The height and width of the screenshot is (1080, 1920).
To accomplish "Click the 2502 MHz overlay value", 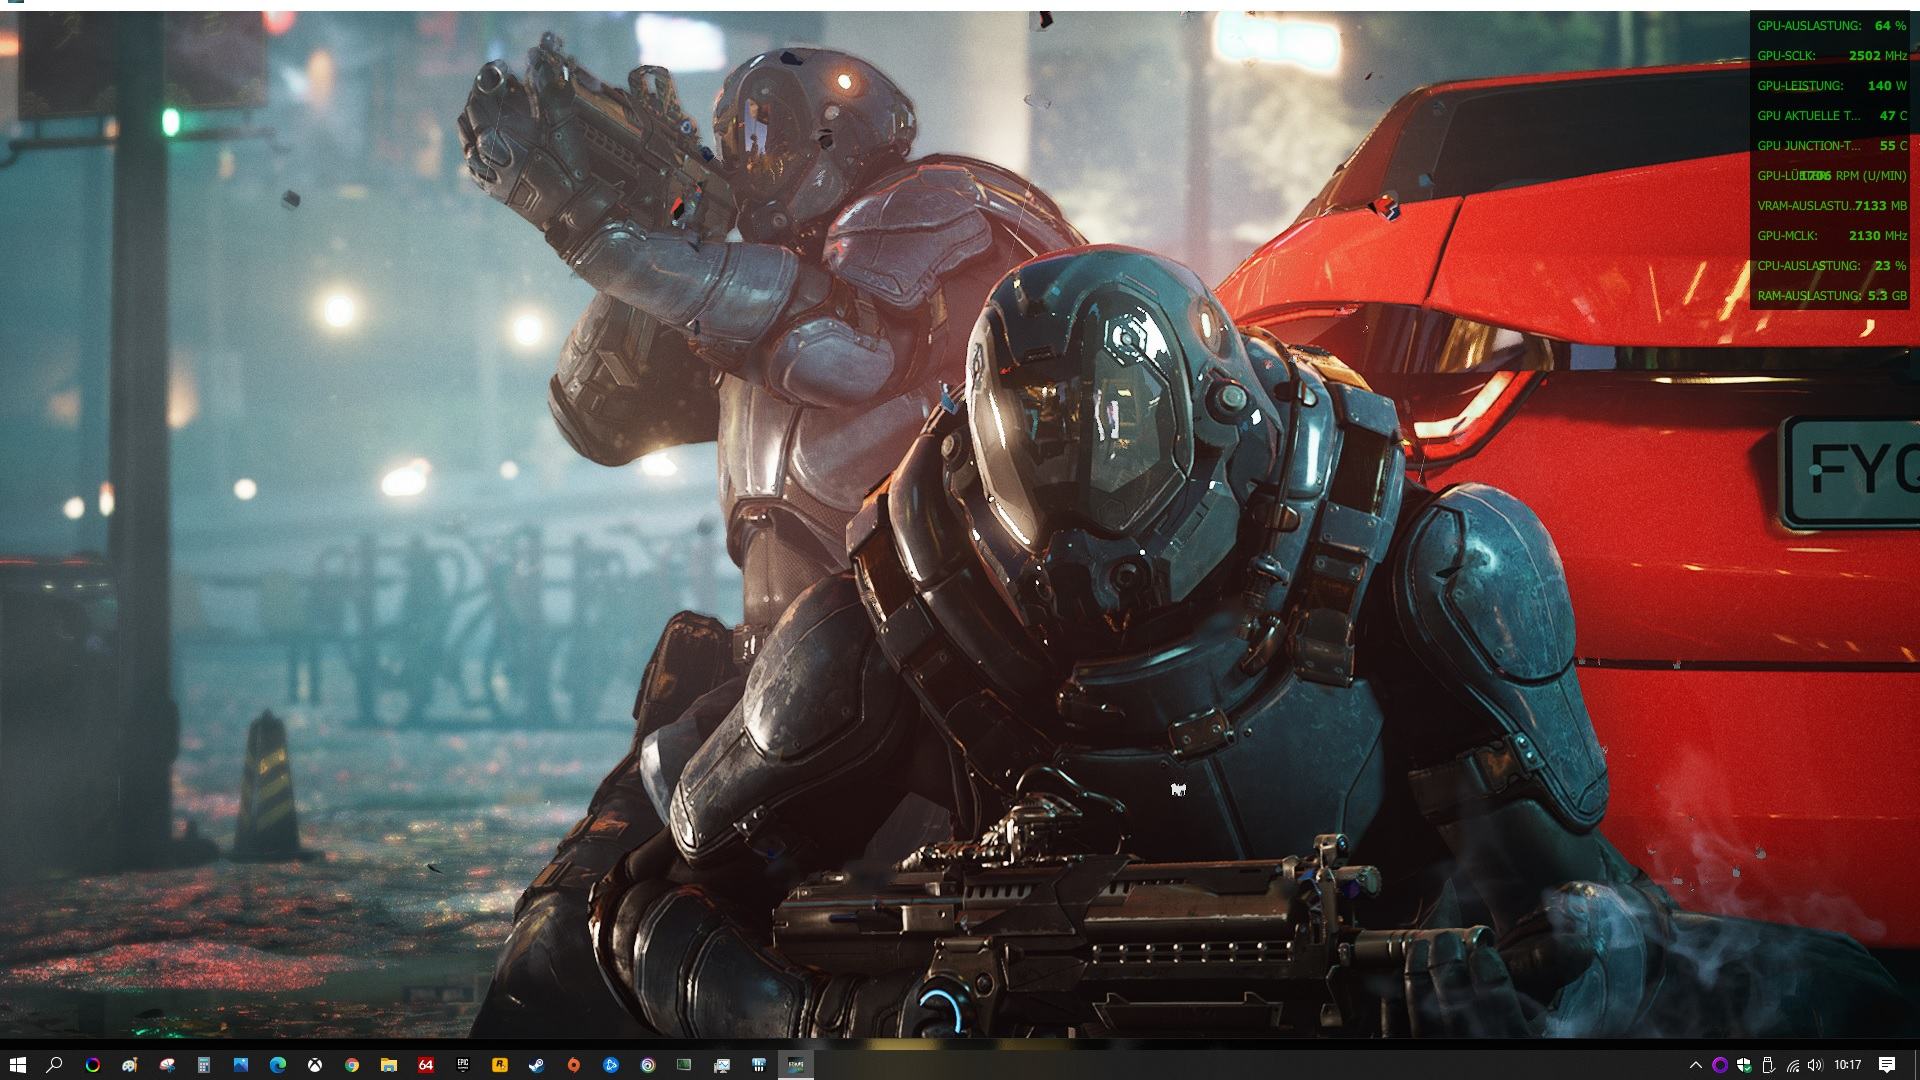I will [x=1877, y=56].
